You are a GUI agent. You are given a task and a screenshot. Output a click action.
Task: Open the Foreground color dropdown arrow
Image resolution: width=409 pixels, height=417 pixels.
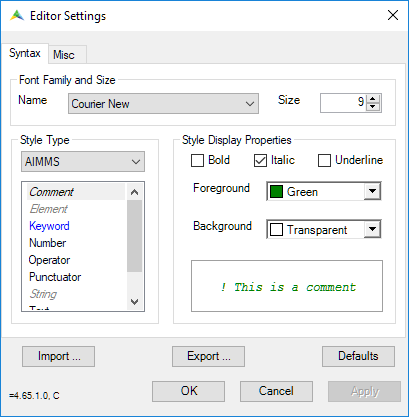372,191
